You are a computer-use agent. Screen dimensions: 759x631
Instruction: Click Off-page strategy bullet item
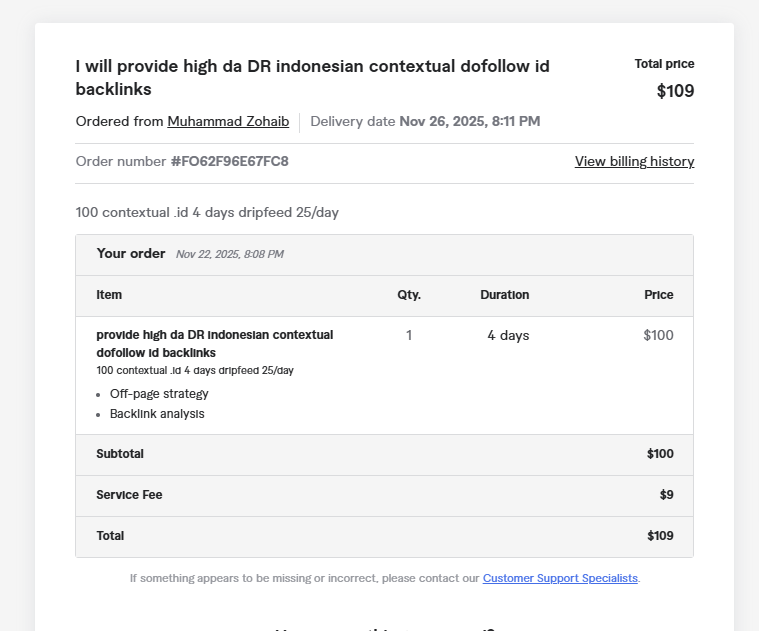tap(159, 394)
